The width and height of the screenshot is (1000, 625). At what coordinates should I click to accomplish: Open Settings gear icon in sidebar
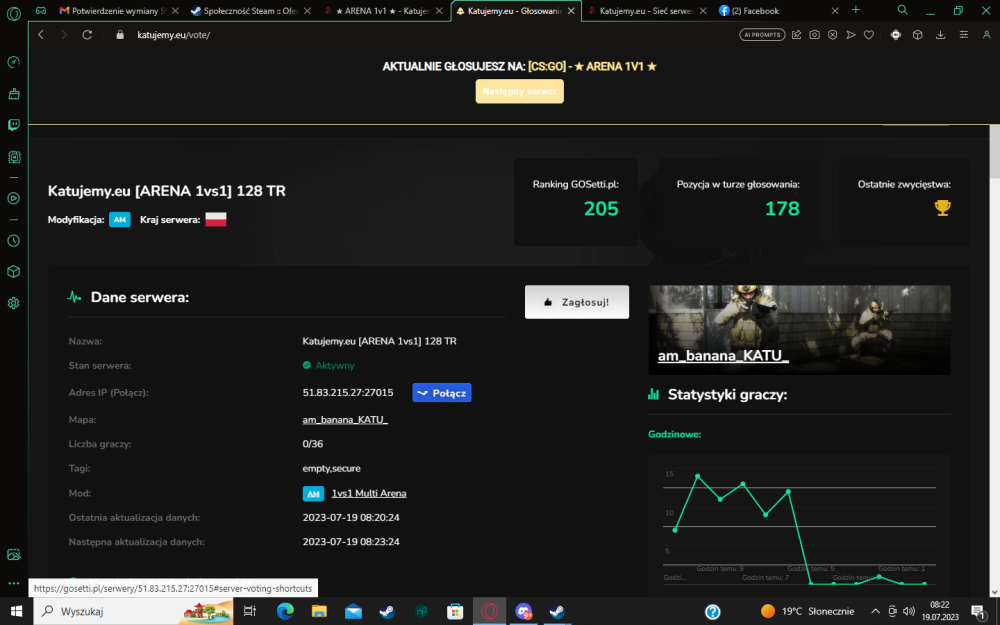(13, 303)
